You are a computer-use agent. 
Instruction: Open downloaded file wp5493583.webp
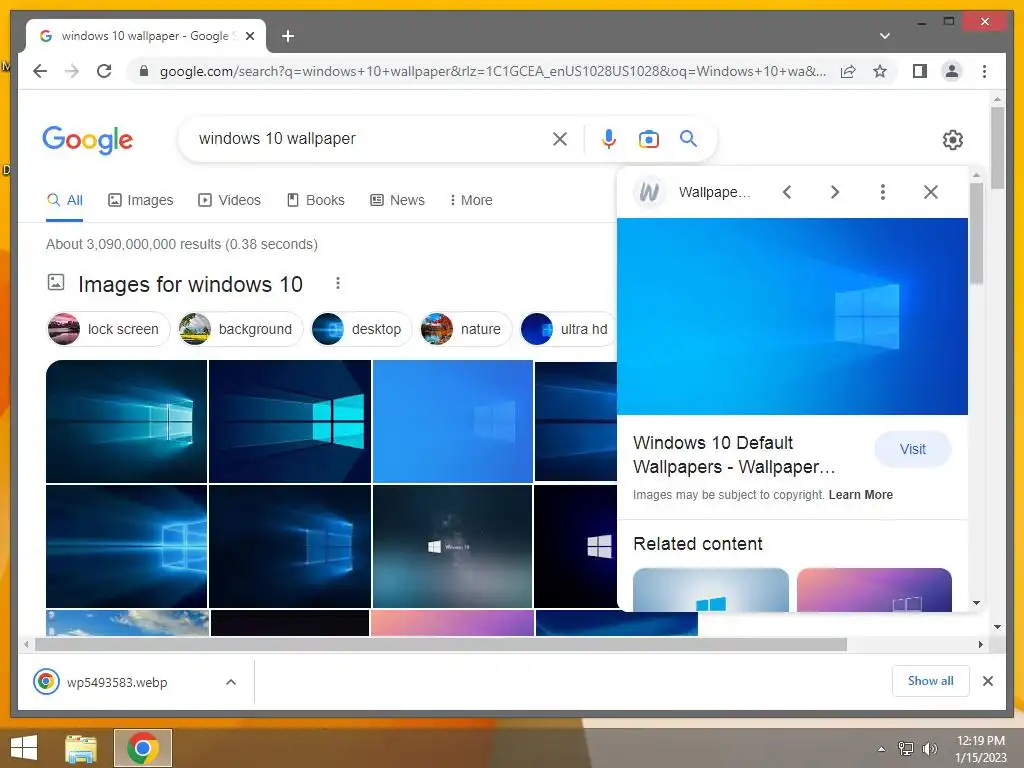116,682
